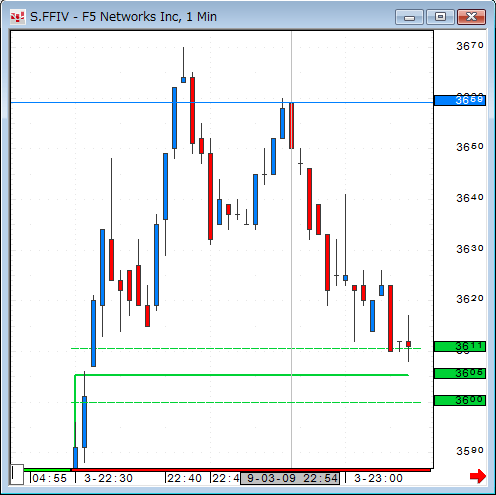Click the 3650 price scale value
This screenshot has height=495, width=496.
coord(470,147)
